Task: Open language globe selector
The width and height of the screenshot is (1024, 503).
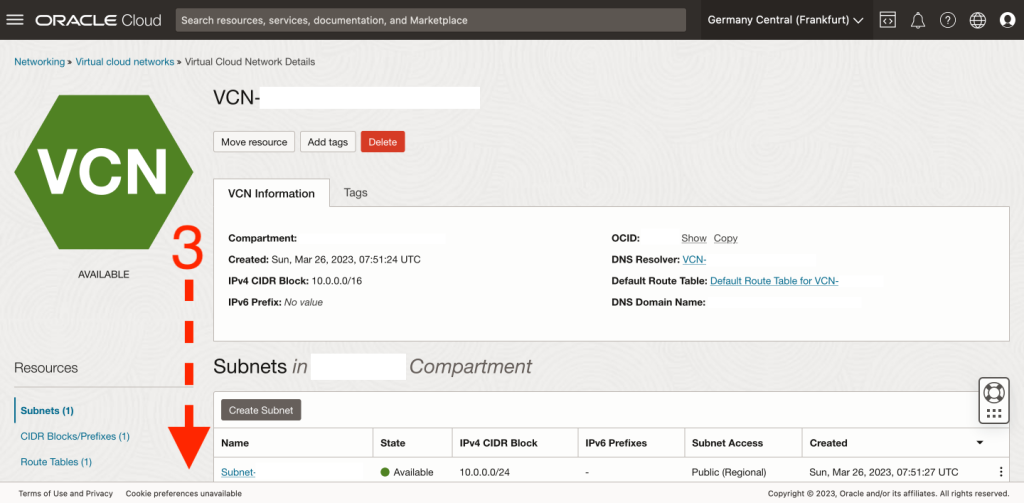Action: coord(978,20)
